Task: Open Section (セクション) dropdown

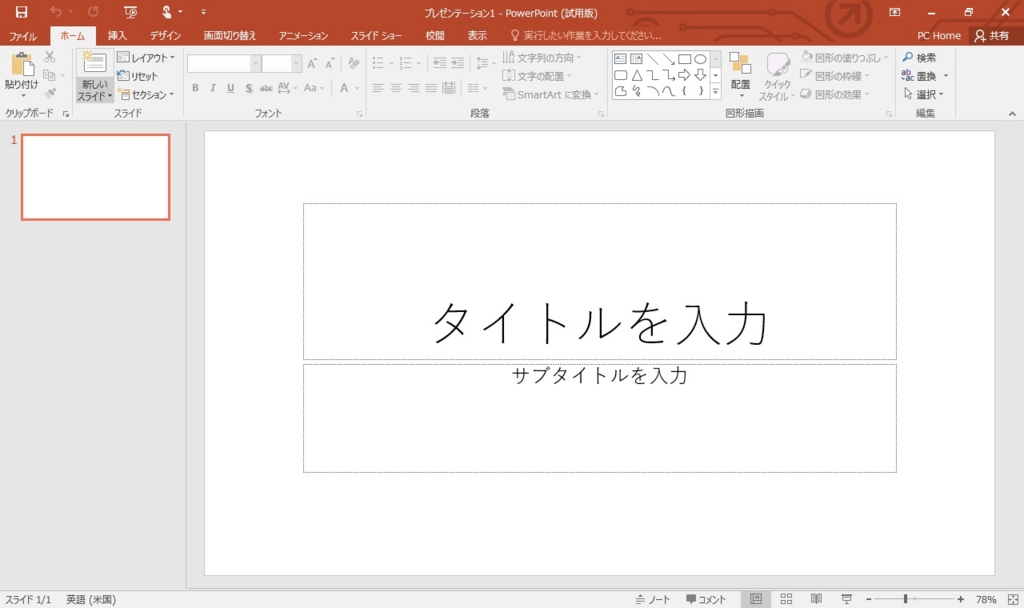Action: (146, 95)
